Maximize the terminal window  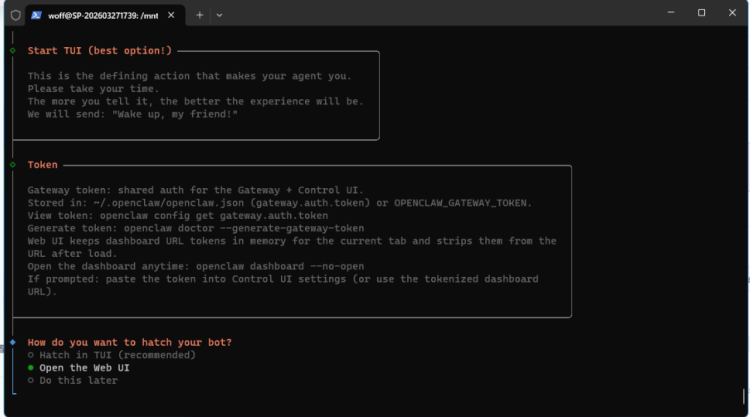701,13
